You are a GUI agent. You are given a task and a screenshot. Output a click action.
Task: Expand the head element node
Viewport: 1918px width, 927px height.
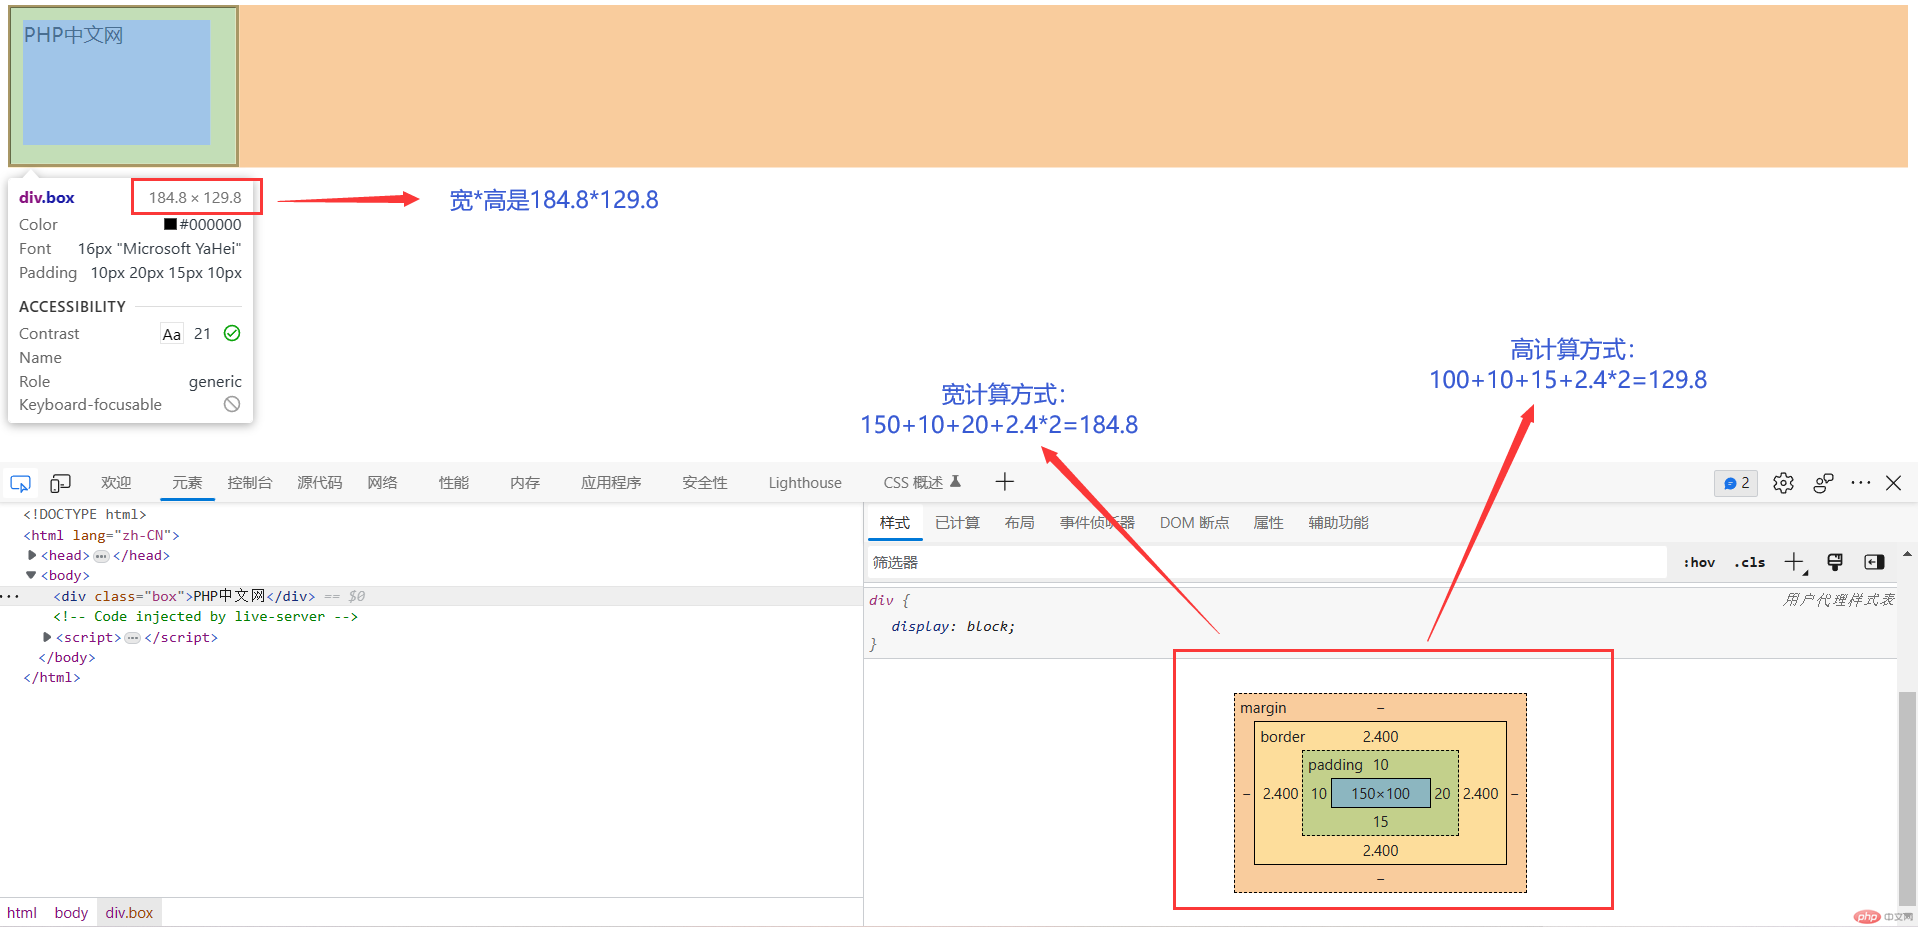click(x=32, y=555)
